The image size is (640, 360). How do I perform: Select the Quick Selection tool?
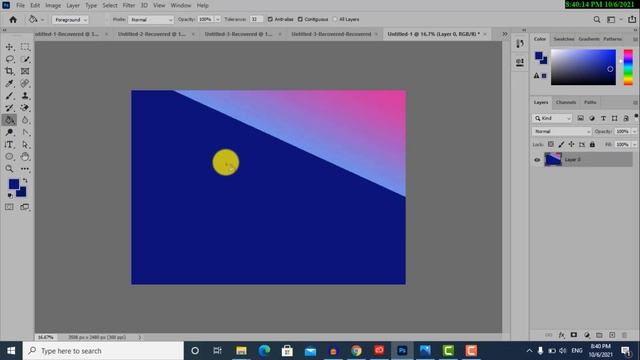tap(25, 59)
